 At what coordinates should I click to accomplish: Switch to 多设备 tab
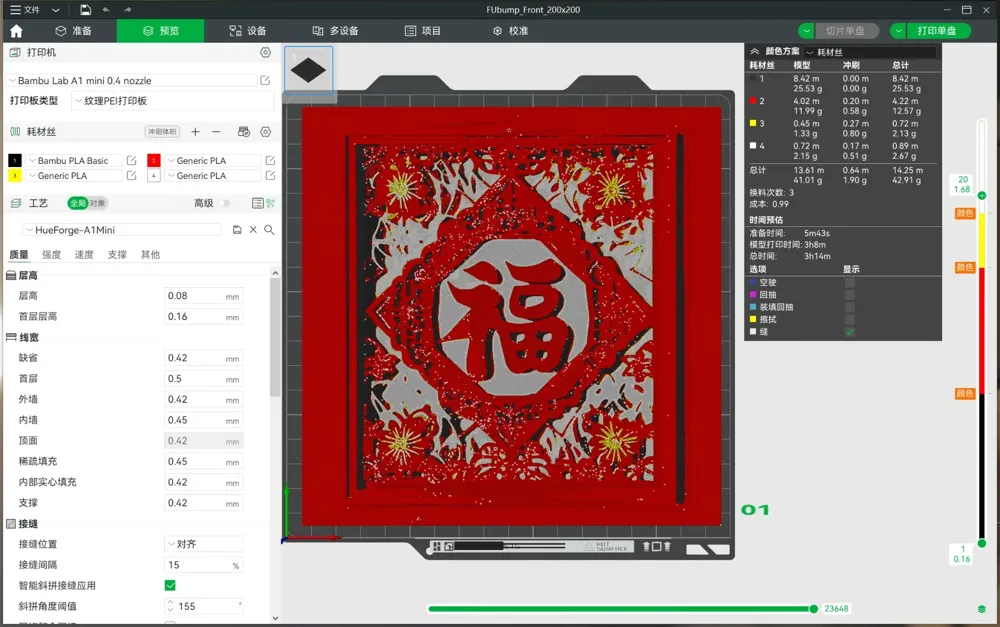[335, 31]
